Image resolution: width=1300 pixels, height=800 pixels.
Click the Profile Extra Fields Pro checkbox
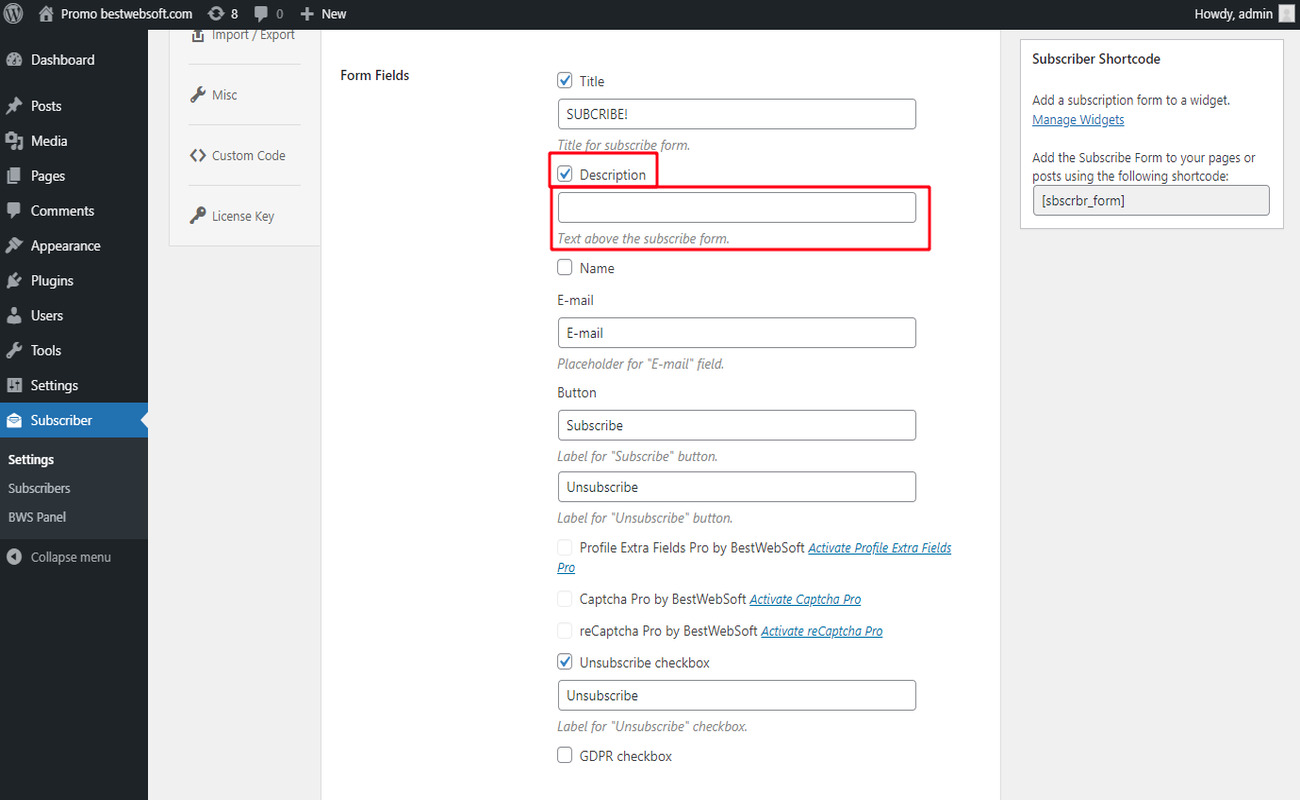565,547
